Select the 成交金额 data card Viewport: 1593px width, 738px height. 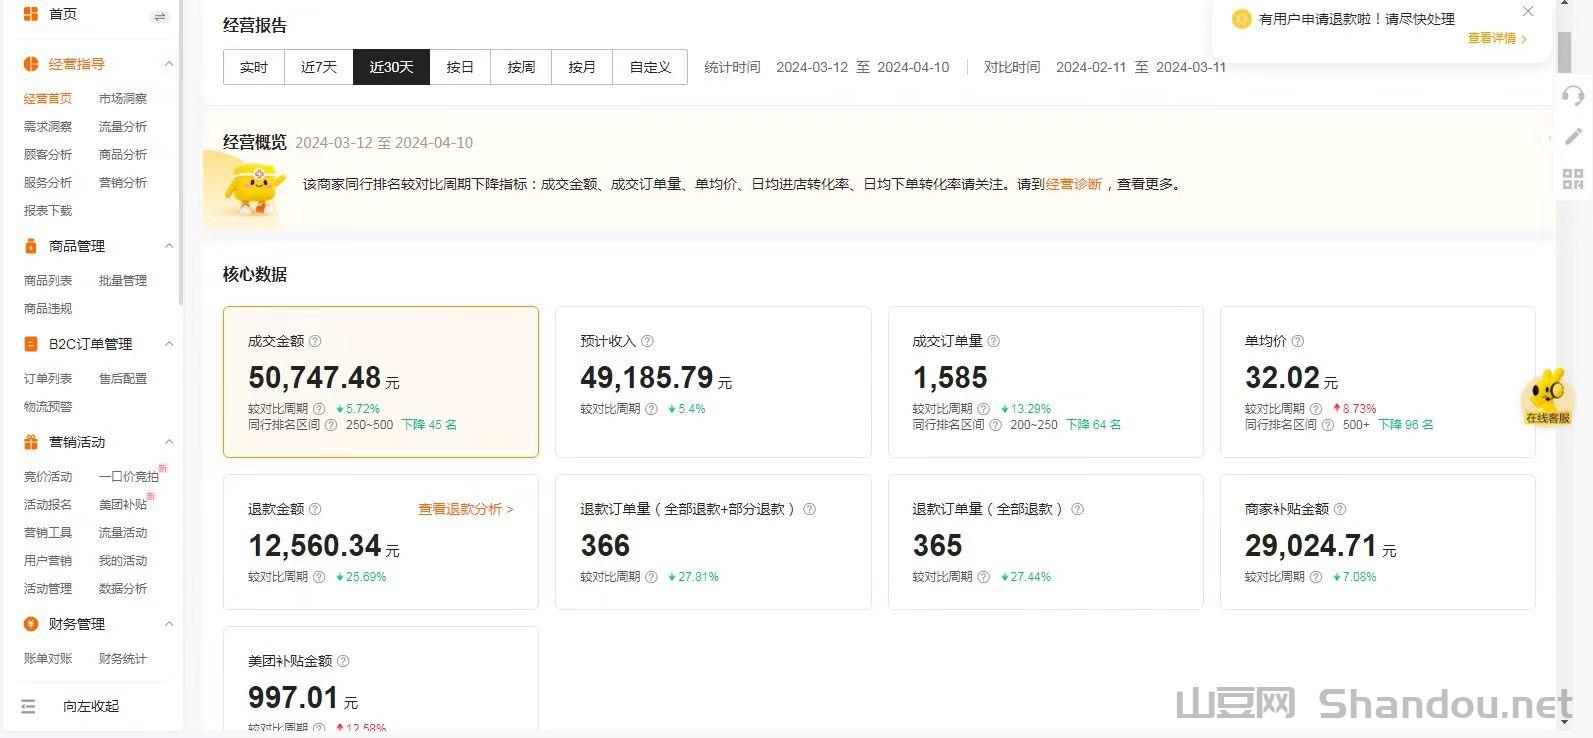380,381
